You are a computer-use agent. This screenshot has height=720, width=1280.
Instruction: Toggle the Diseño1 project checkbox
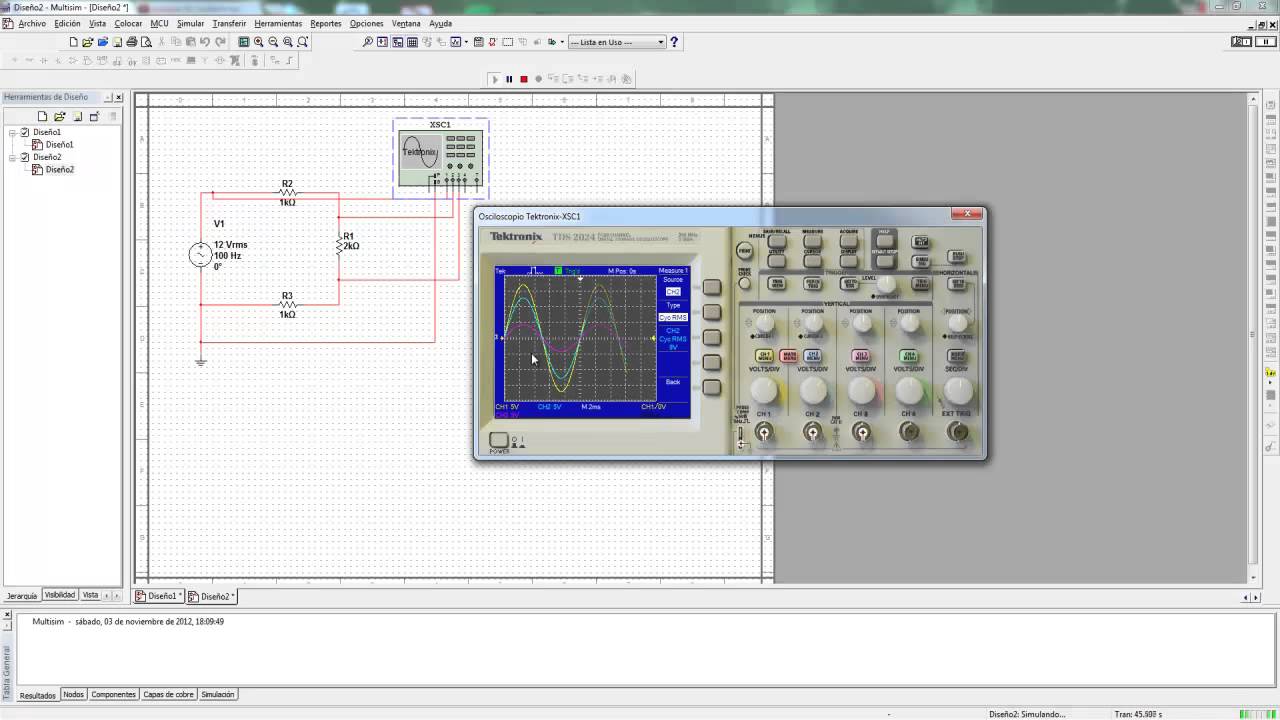[x=25, y=132]
